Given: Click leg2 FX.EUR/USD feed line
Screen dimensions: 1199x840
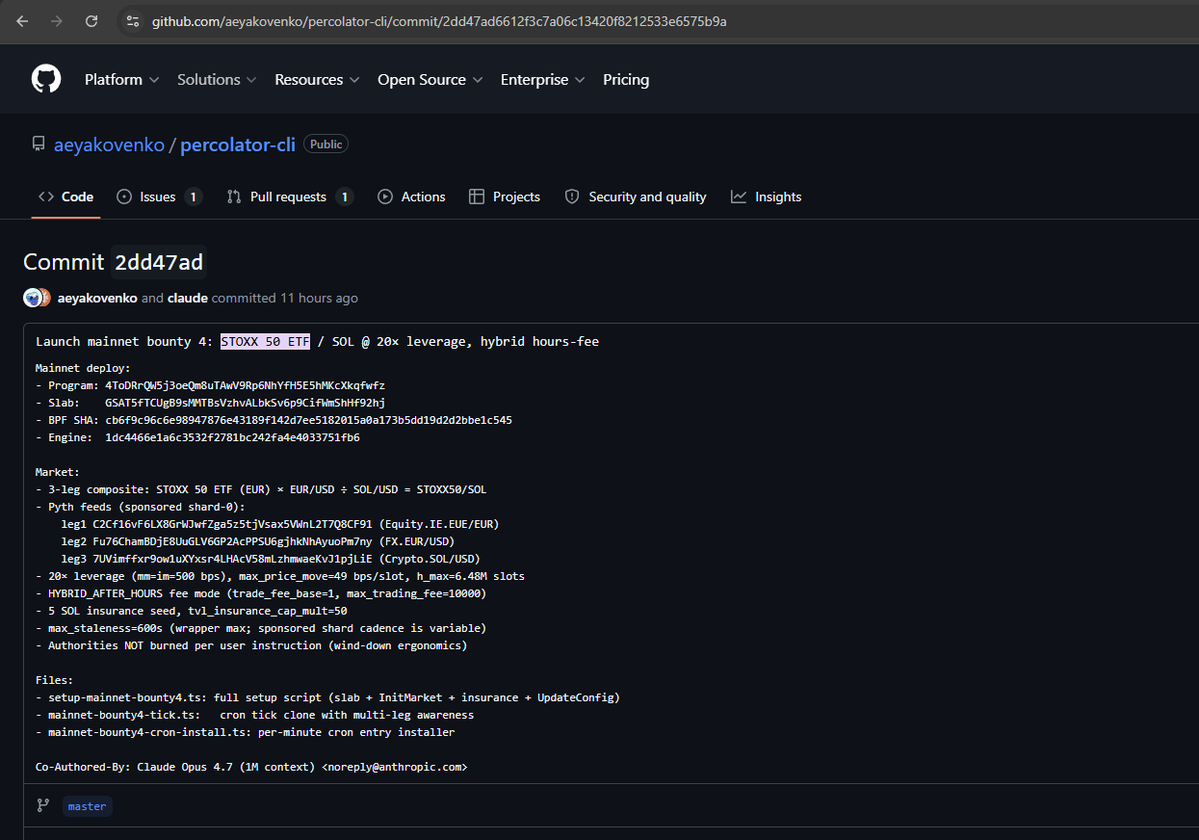Looking at the screenshot, I should [258, 542].
